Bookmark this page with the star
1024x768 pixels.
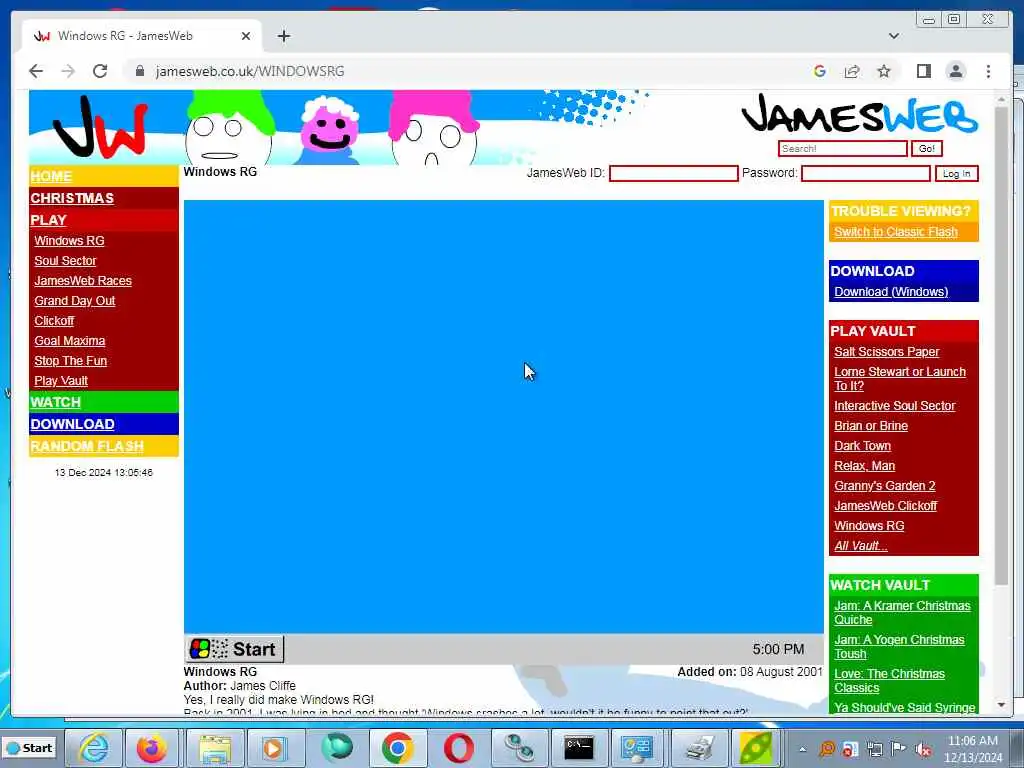coord(884,71)
